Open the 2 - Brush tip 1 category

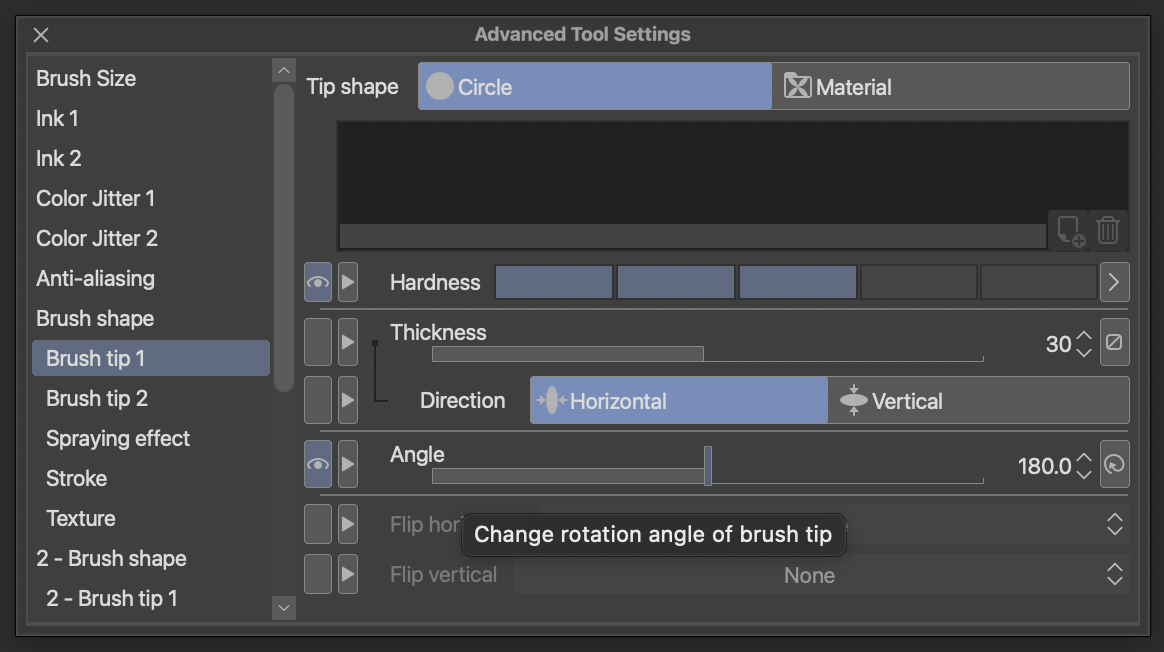151,599
